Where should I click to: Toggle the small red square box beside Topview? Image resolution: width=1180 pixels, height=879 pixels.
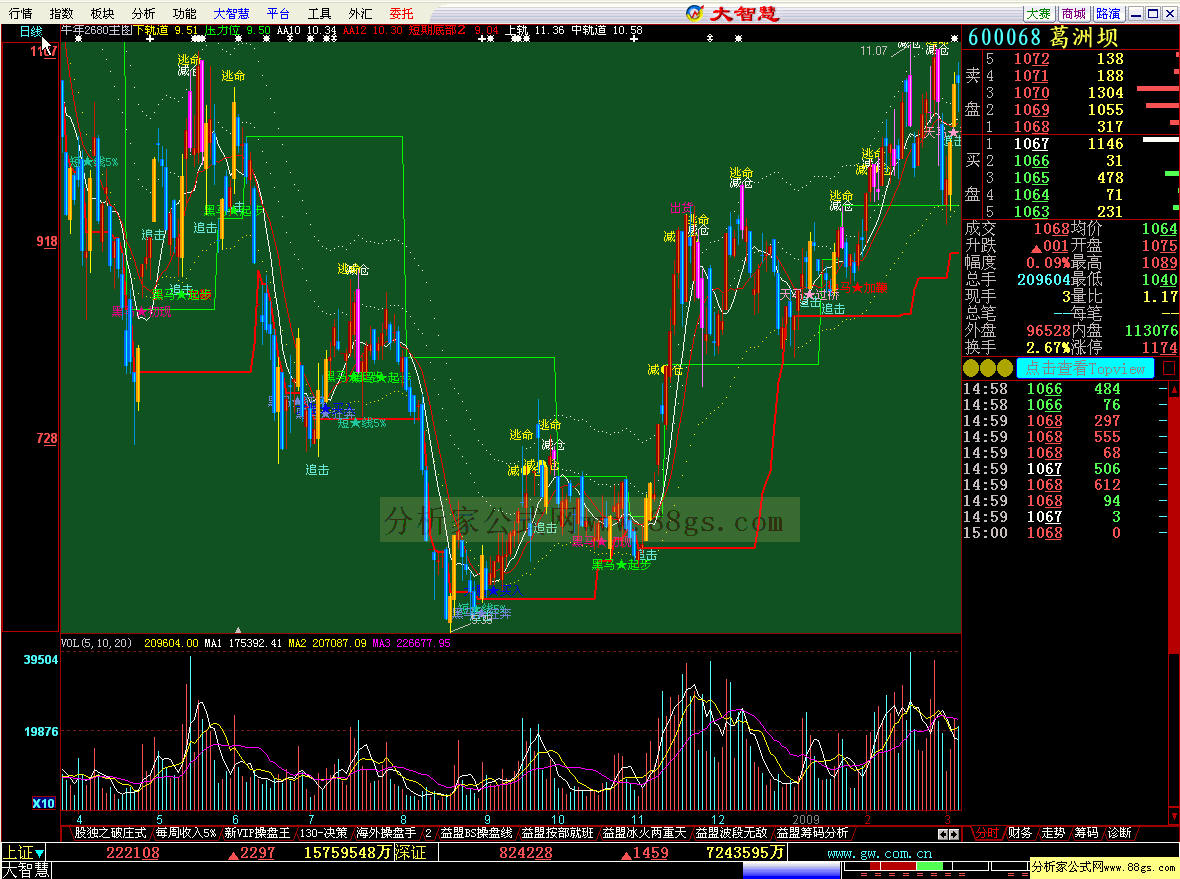1169,368
